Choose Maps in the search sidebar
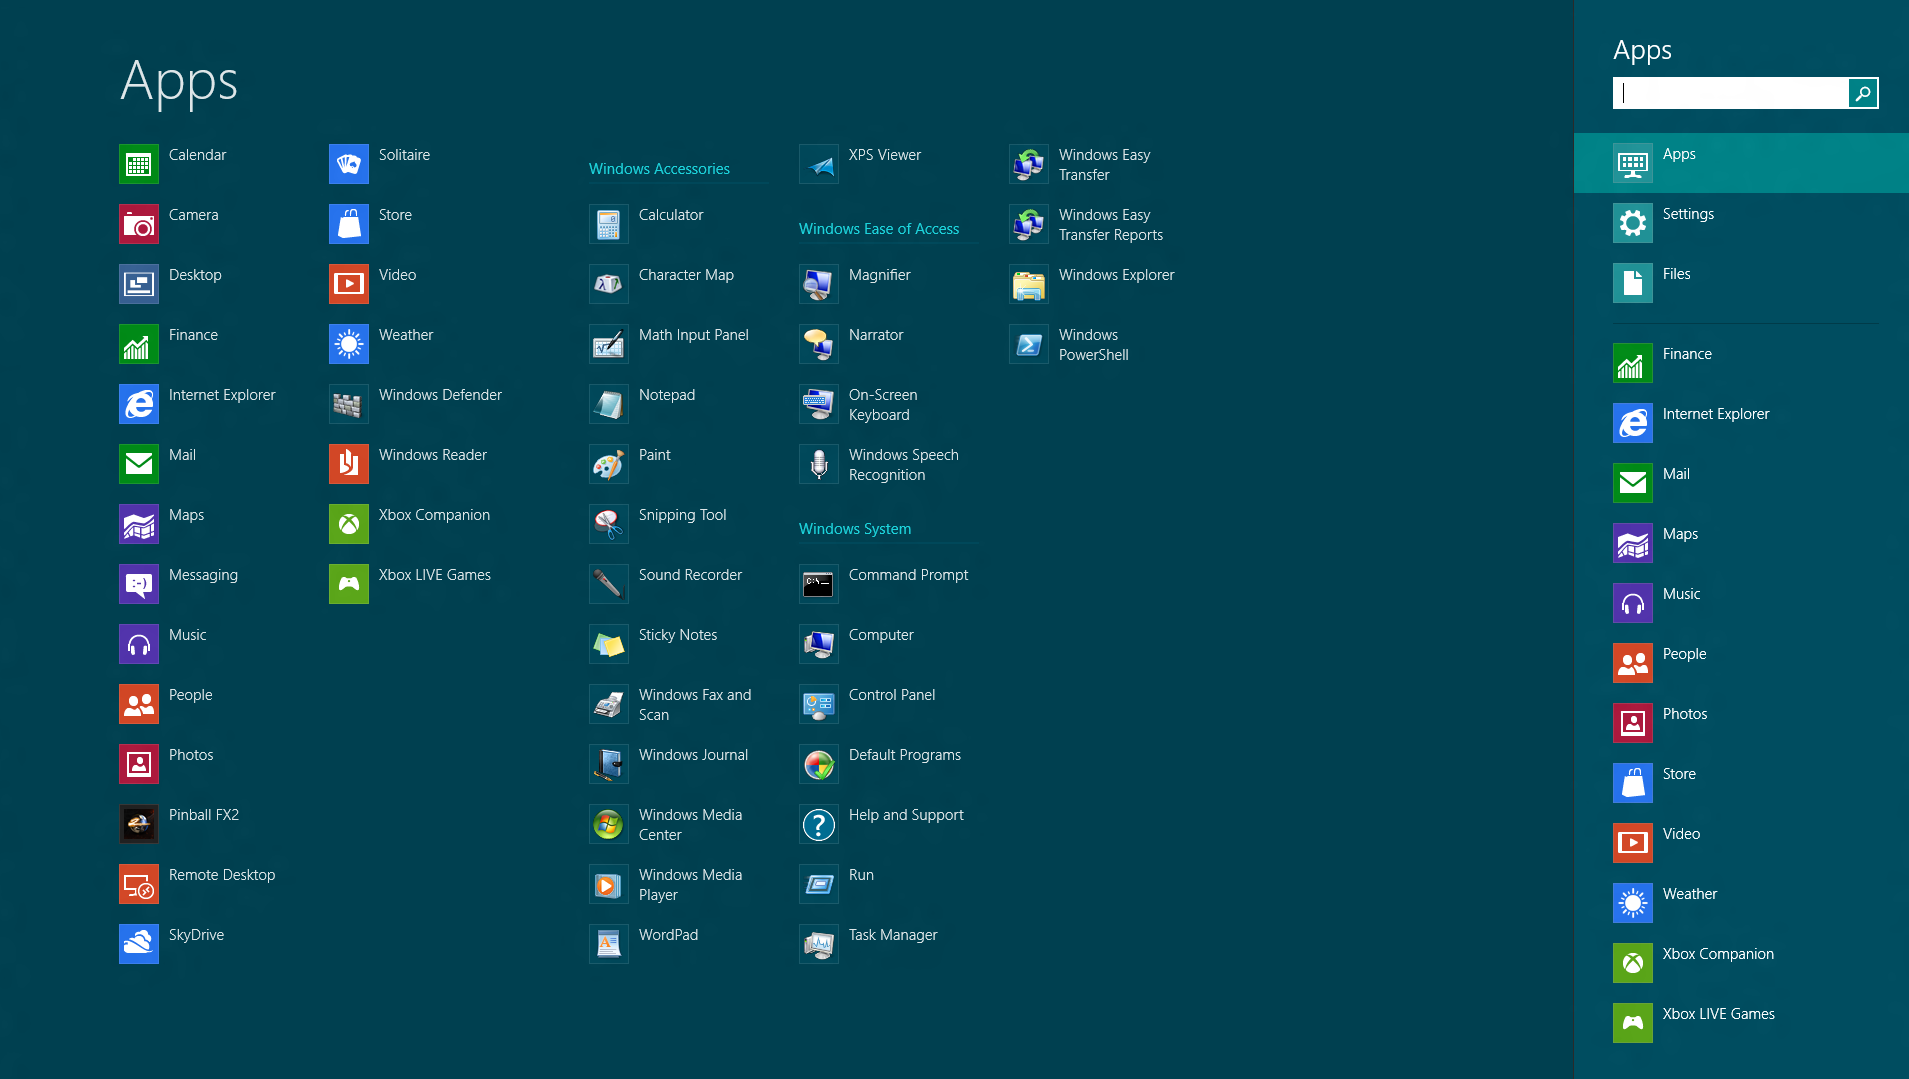 coord(1741,543)
